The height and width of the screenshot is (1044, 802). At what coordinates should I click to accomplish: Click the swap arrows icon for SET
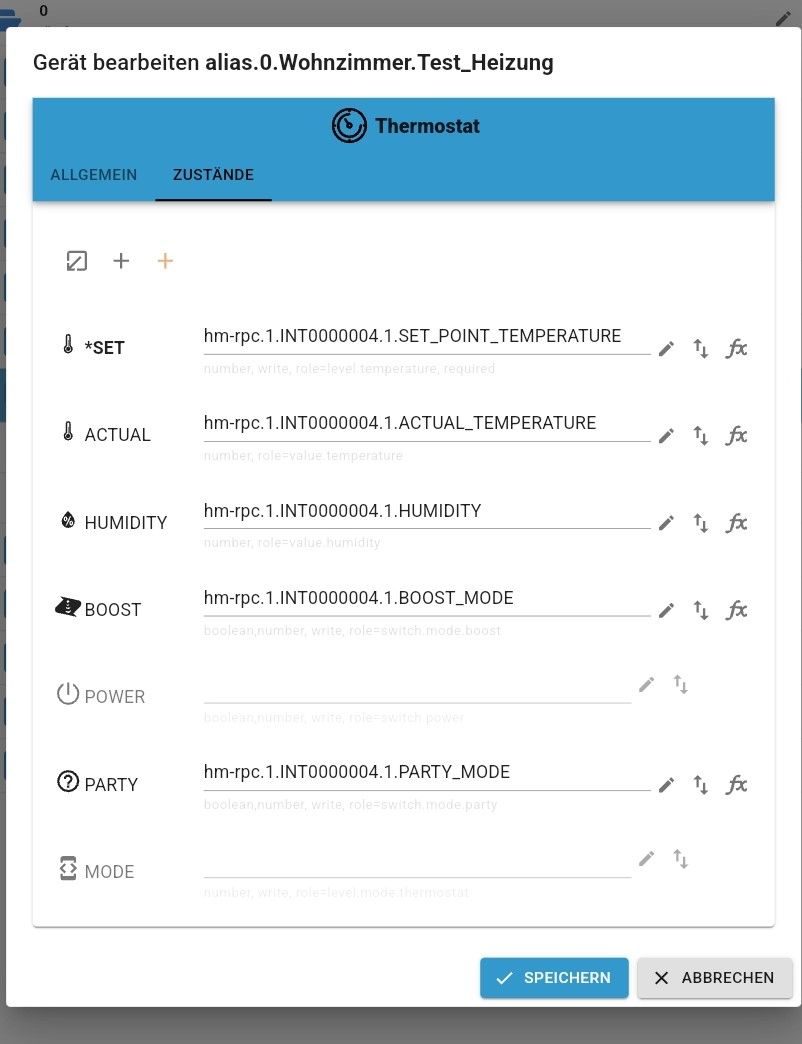701,349
